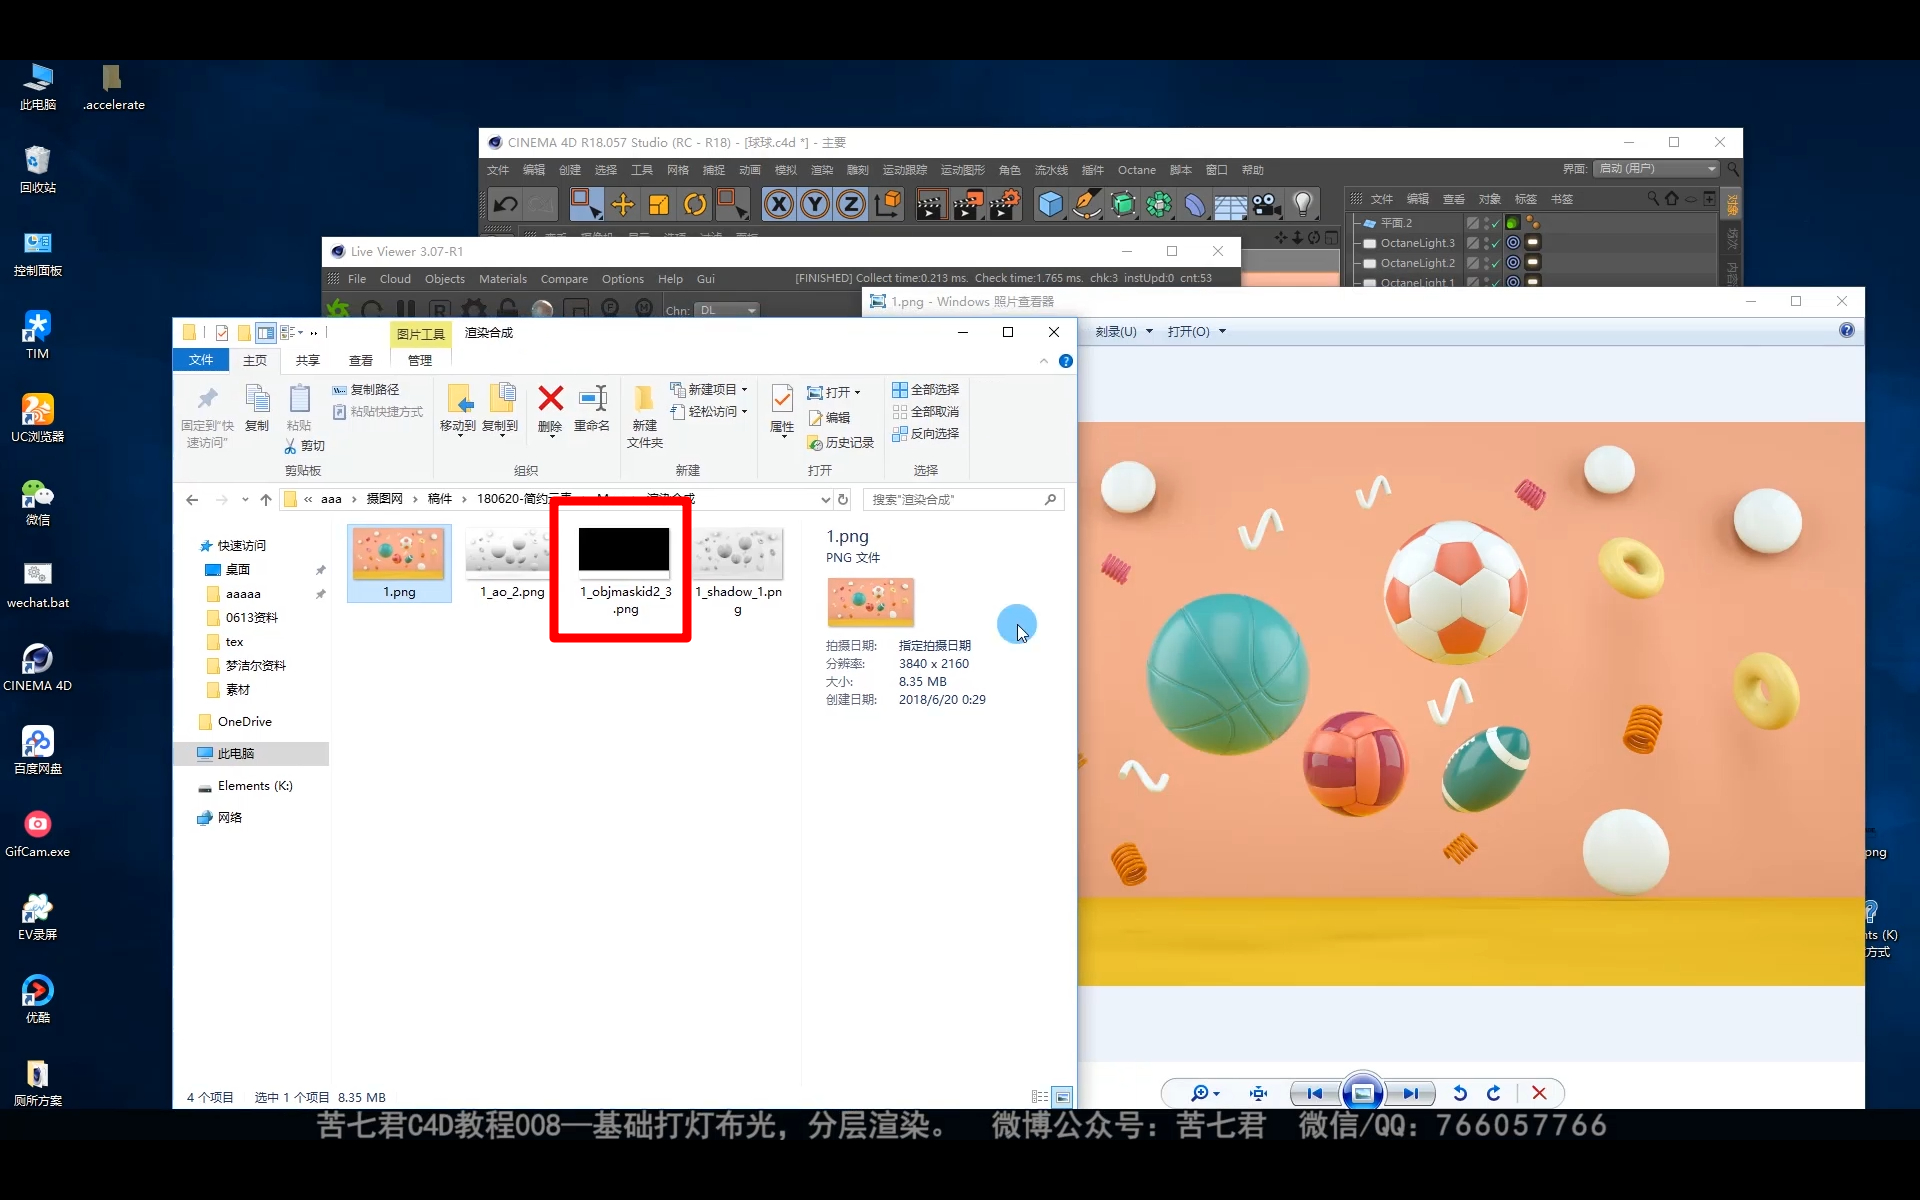Toggle Y axis lock in Cinema 4D
Screen dimensions: 1920x1200
[x=815, y=205]
